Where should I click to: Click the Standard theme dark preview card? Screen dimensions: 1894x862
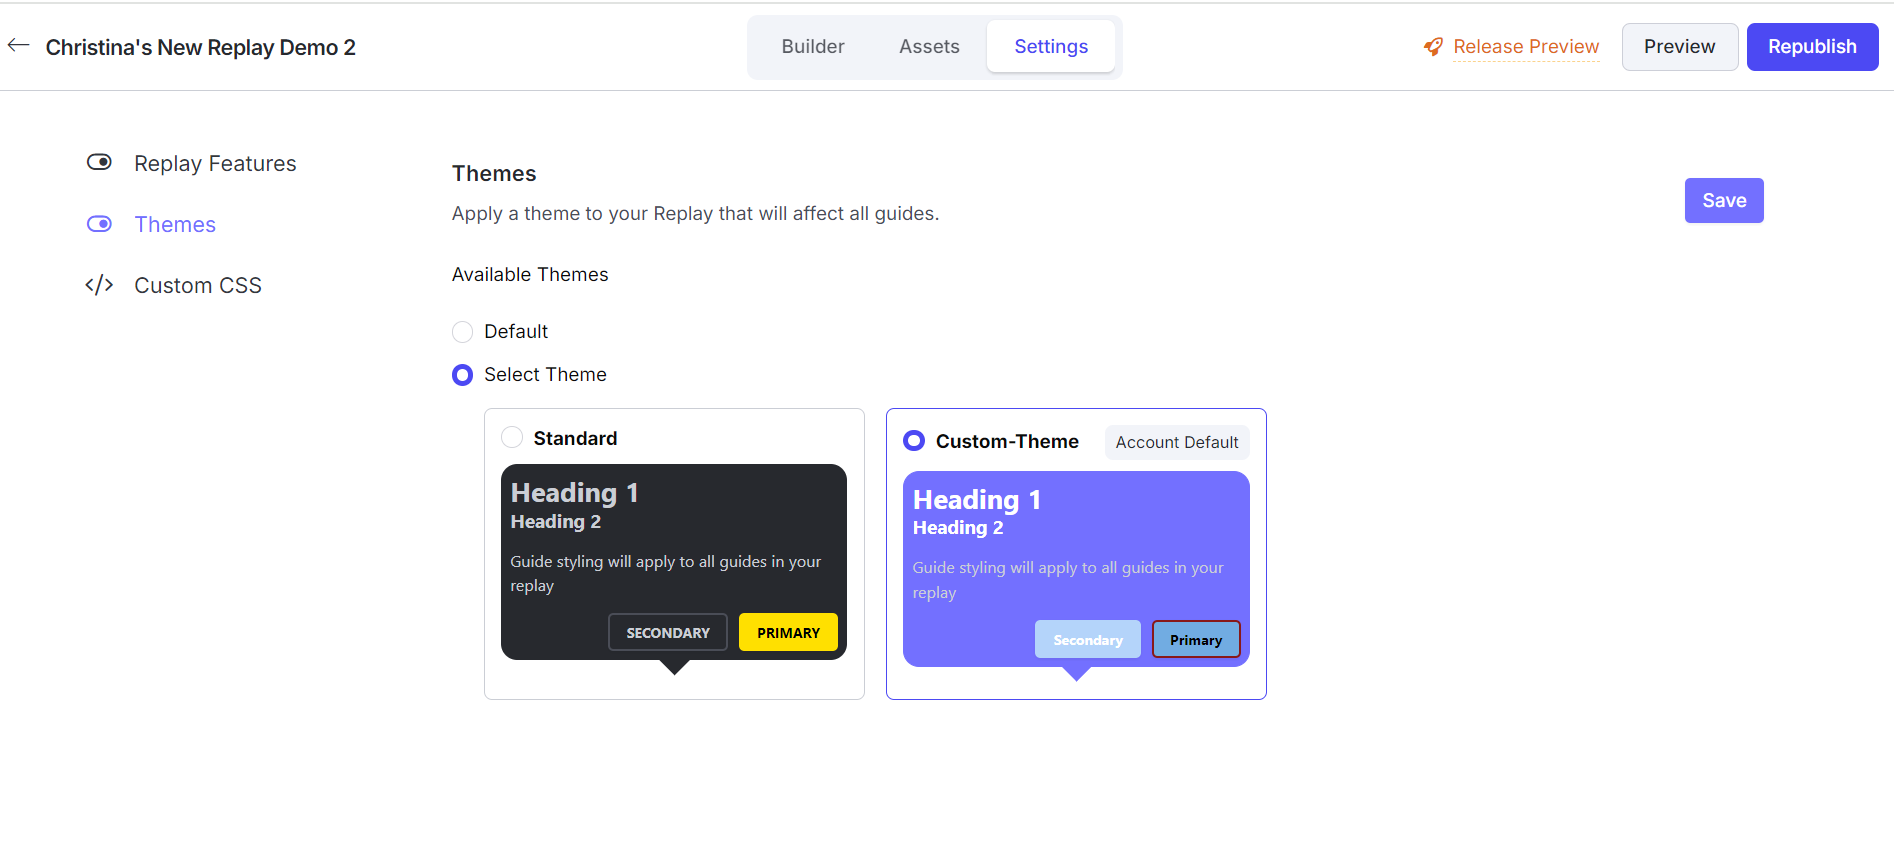(674, 562)
